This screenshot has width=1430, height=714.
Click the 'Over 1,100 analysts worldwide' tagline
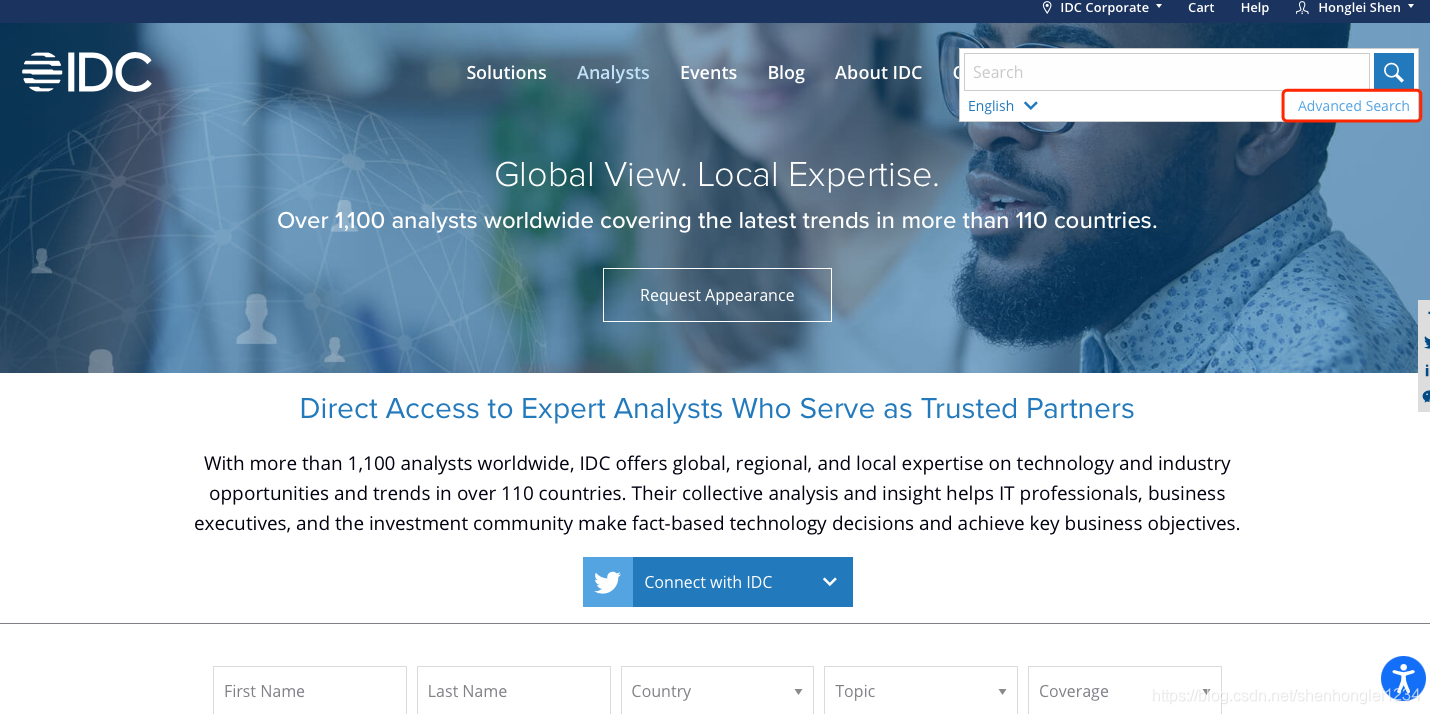(x=717, y=220)
